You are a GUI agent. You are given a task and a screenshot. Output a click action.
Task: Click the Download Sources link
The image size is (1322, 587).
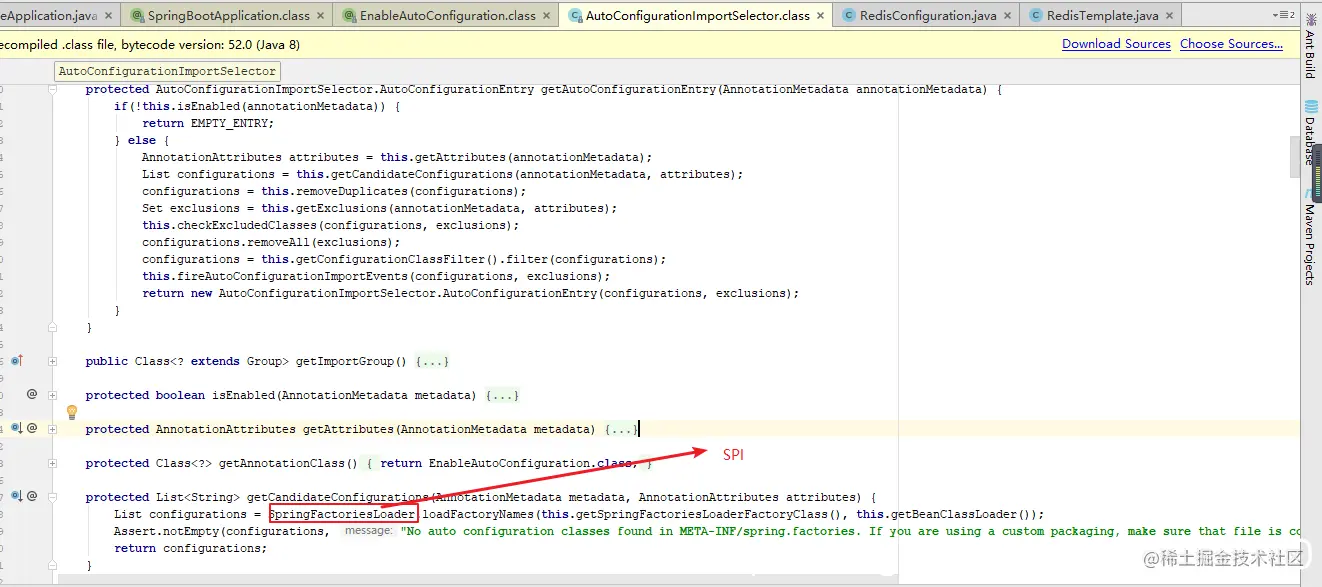click(1116, 44)
